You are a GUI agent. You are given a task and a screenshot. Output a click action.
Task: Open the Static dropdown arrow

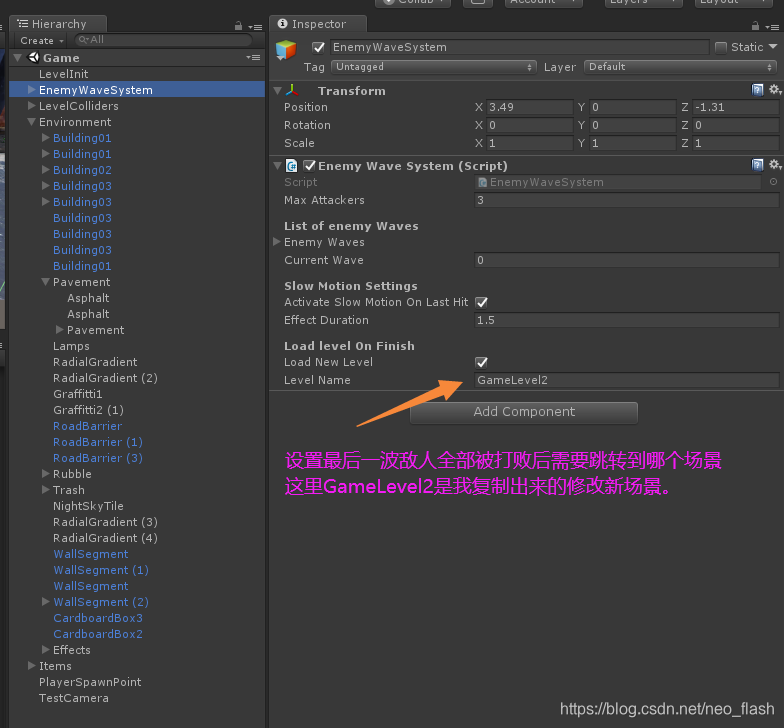773,46
